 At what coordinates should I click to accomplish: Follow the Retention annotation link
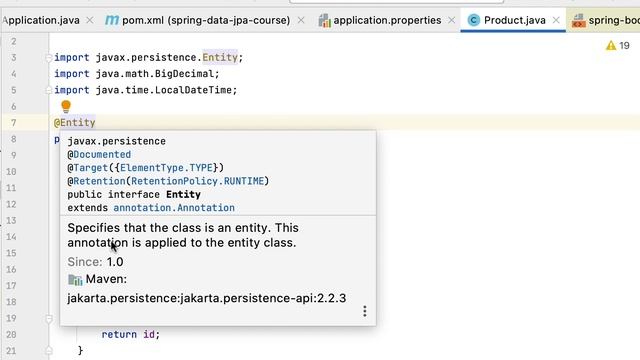tap(99, 181)
